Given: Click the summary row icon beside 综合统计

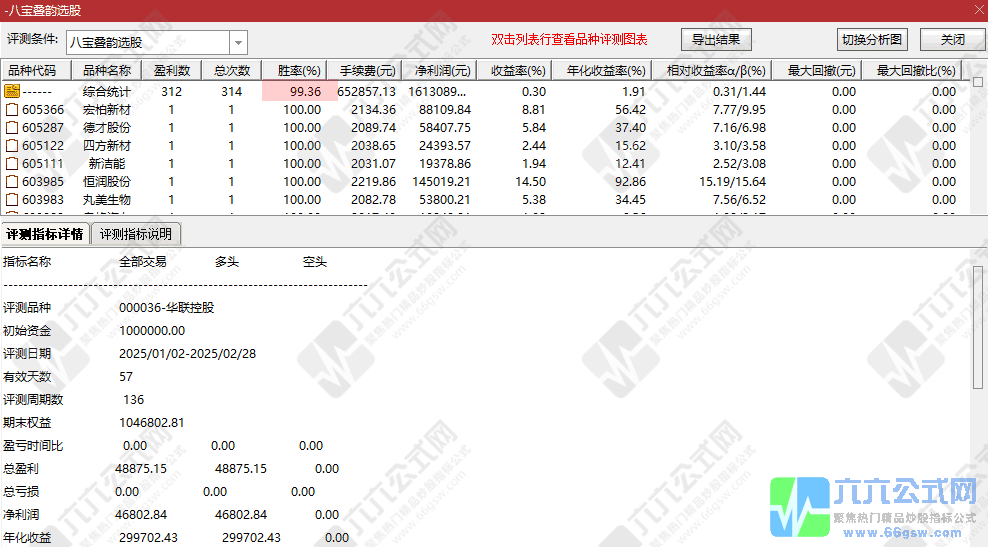Looking at the screenshot, I should 12,91.
